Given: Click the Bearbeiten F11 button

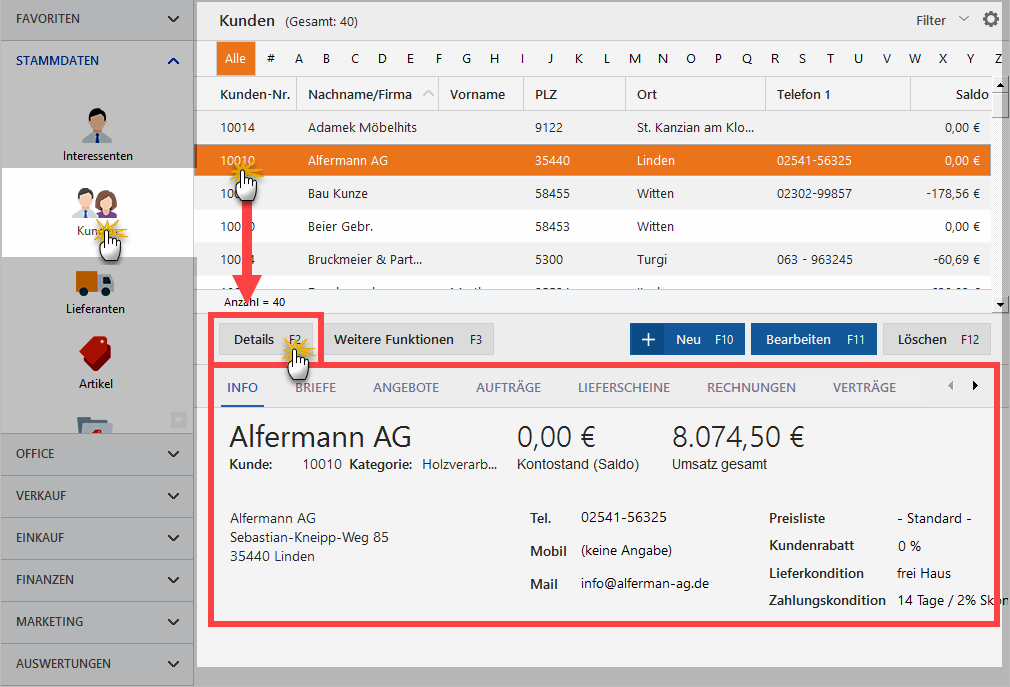Looking at the screenshot, I should tap(814, 339).
